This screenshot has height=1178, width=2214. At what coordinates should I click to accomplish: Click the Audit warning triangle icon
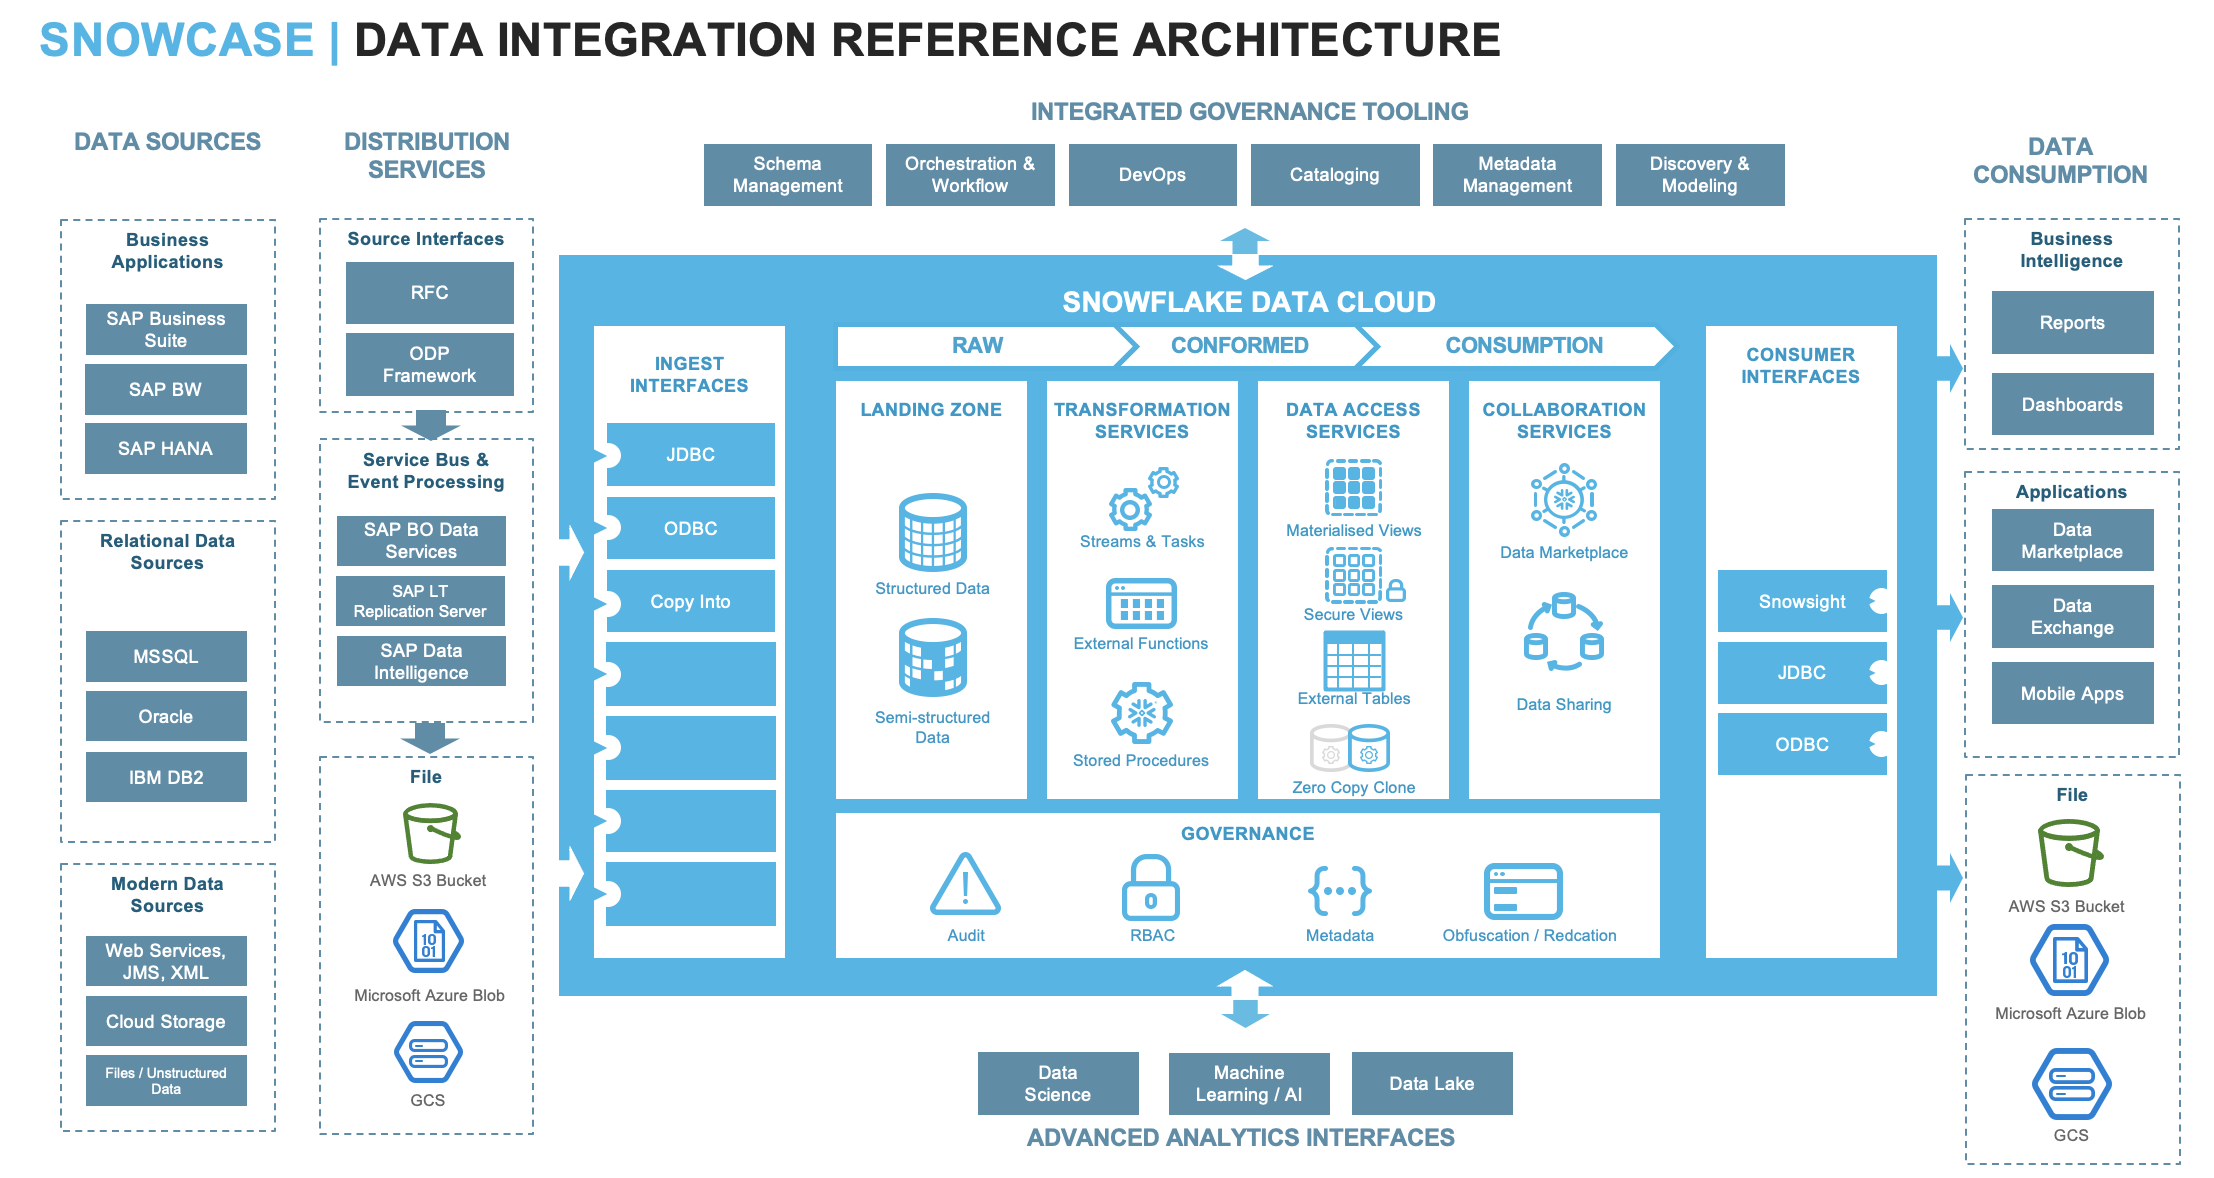[x=965, y=885]
